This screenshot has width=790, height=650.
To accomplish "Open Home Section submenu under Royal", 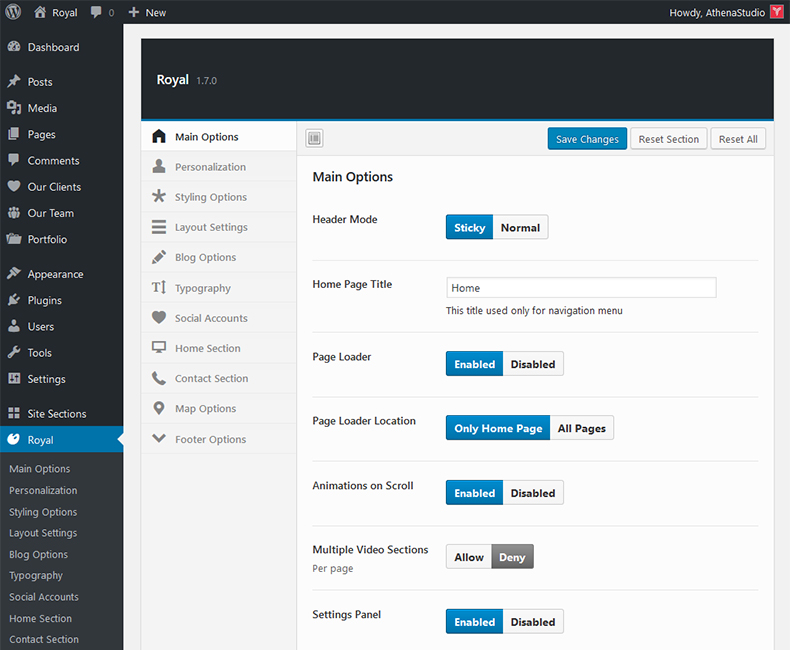I will click(x=40, y=618).
